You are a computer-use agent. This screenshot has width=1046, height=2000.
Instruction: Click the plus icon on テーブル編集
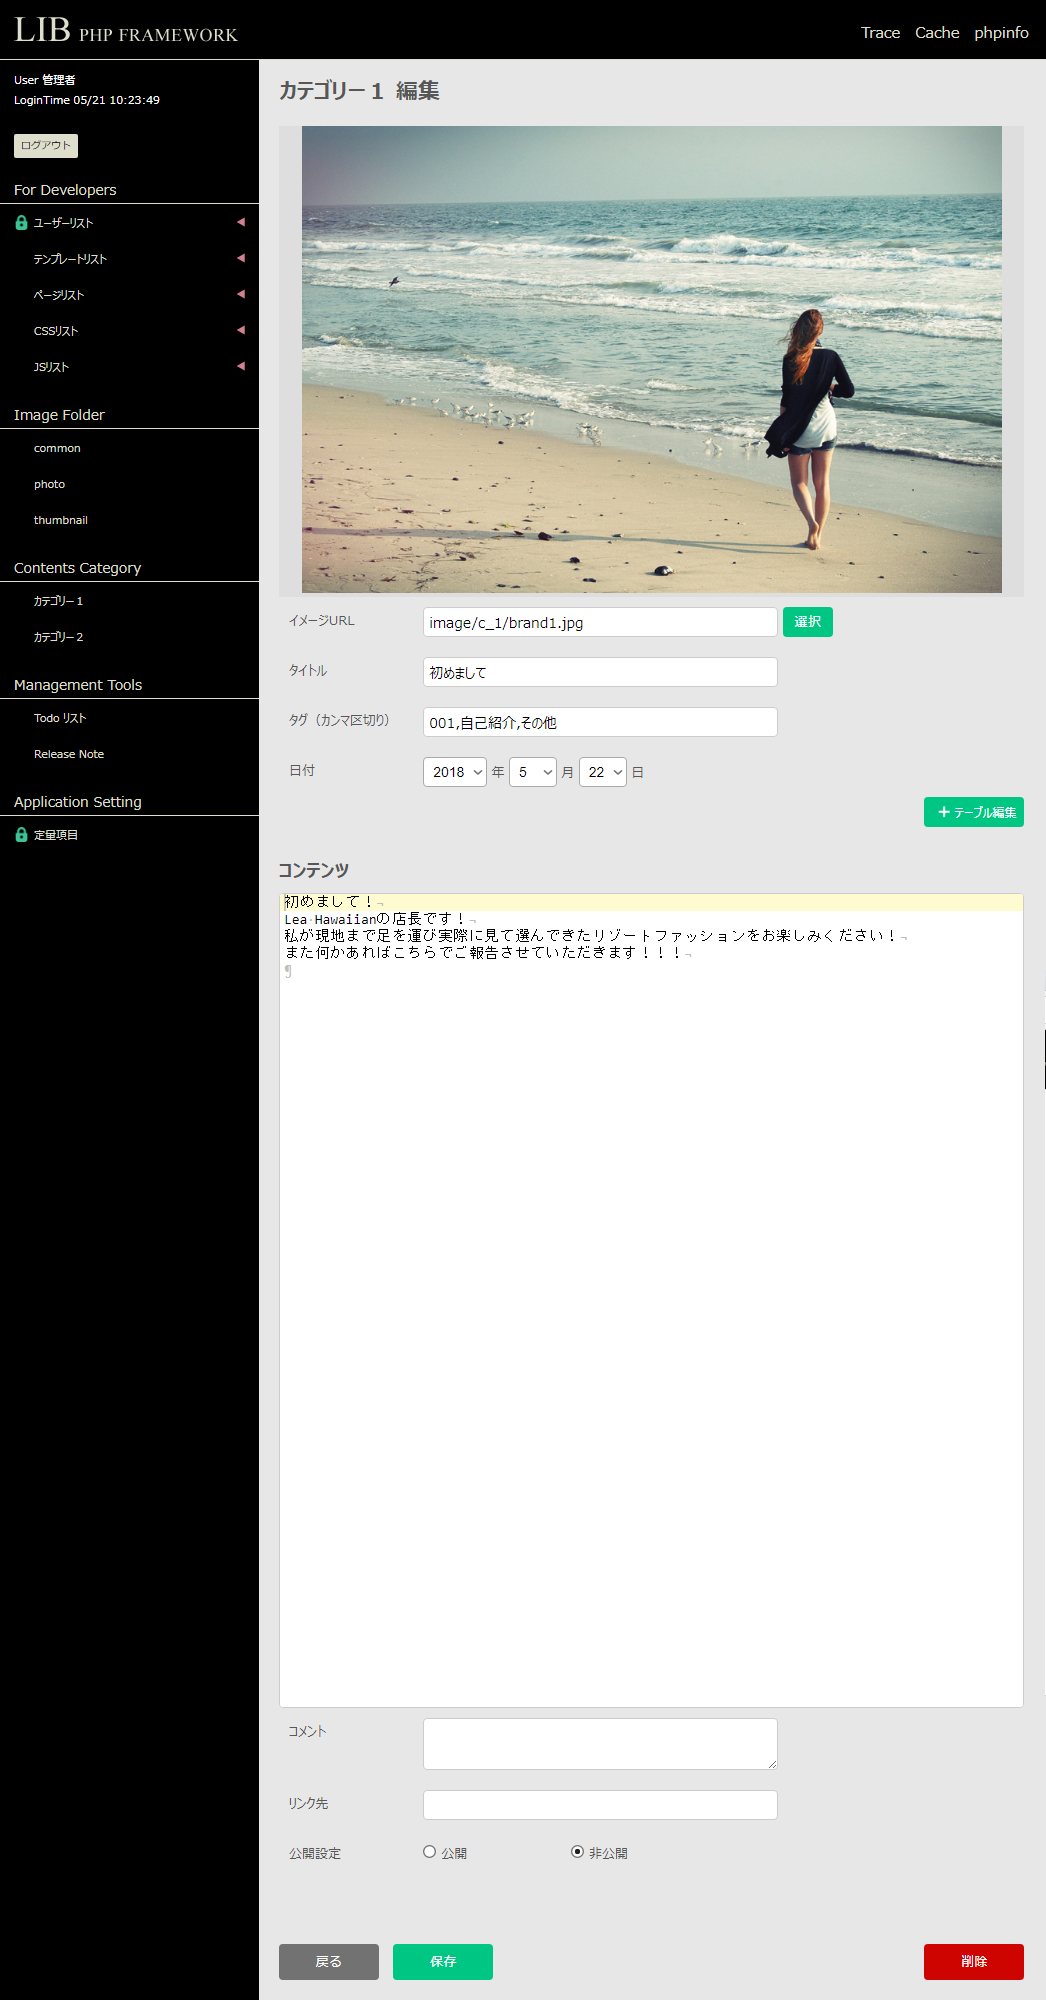tap(943, 812)
